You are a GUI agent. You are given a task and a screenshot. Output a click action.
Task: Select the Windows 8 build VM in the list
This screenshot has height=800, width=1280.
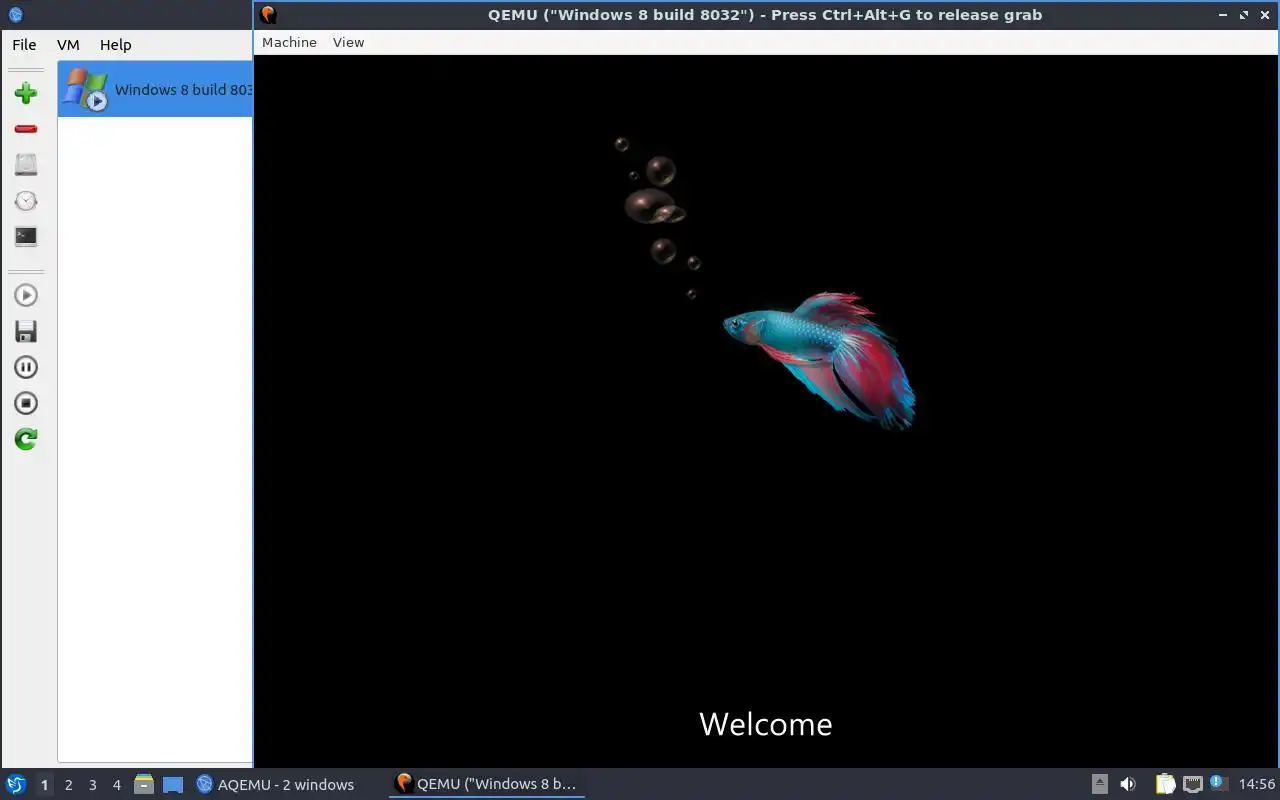[155, 89]
